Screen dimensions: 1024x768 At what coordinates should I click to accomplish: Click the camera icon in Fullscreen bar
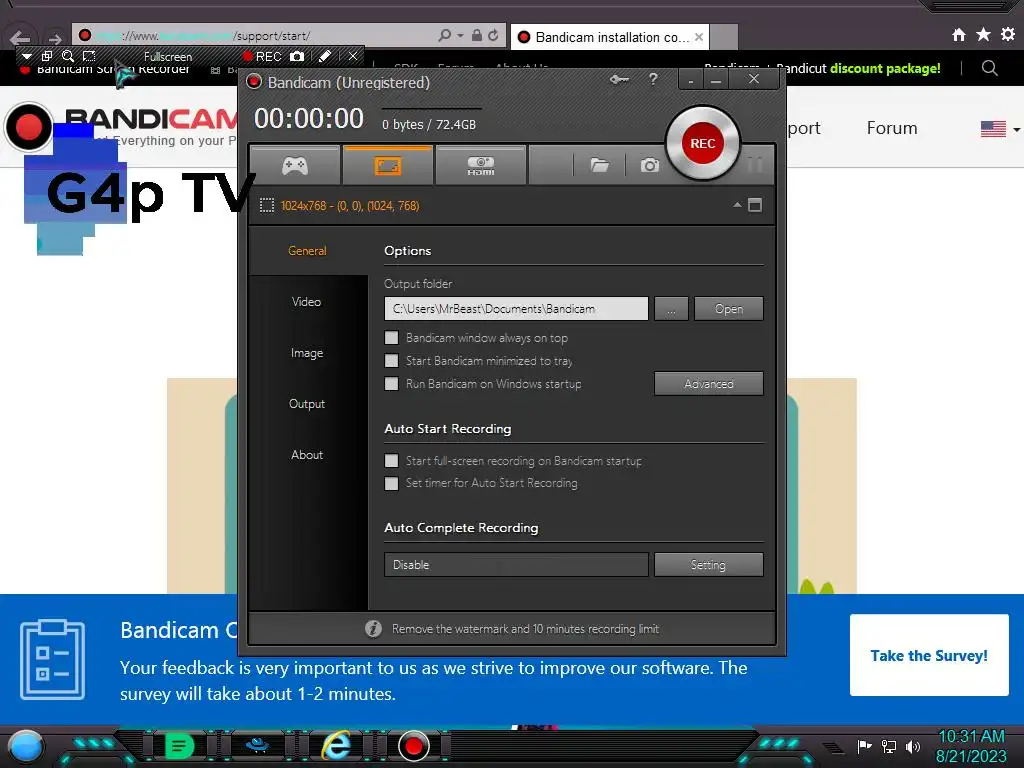[297, 56]
